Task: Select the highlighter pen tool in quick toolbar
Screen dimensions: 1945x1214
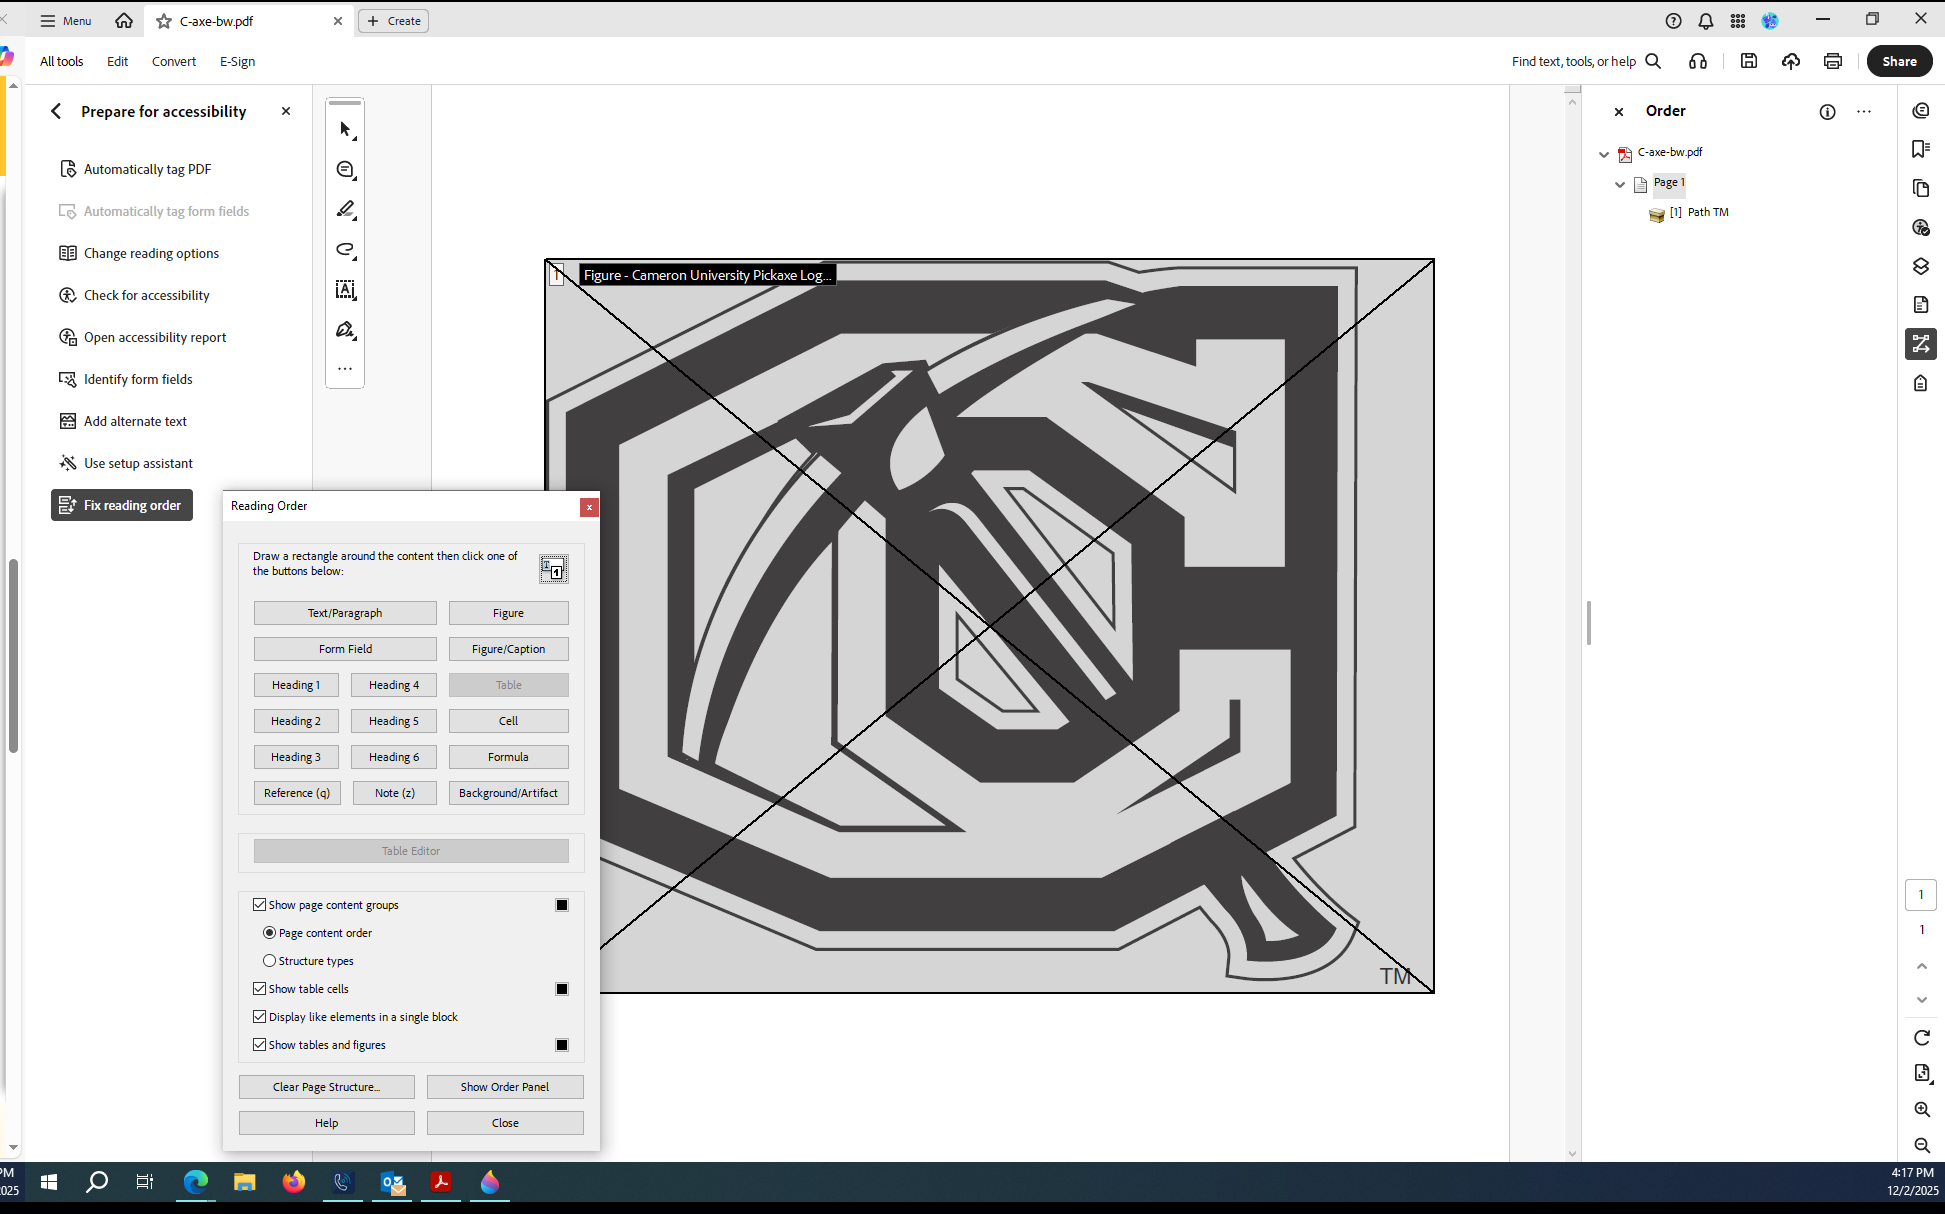Action: (x=345, y=209)
